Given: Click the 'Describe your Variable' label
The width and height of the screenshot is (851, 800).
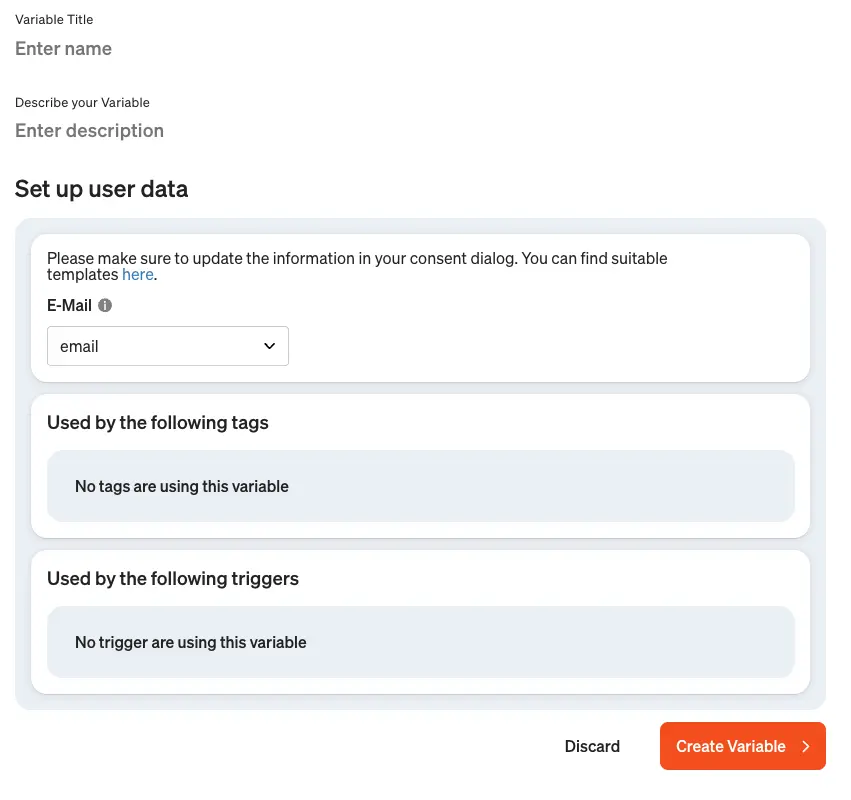Looking at the screenshot, I should [82, 102].
